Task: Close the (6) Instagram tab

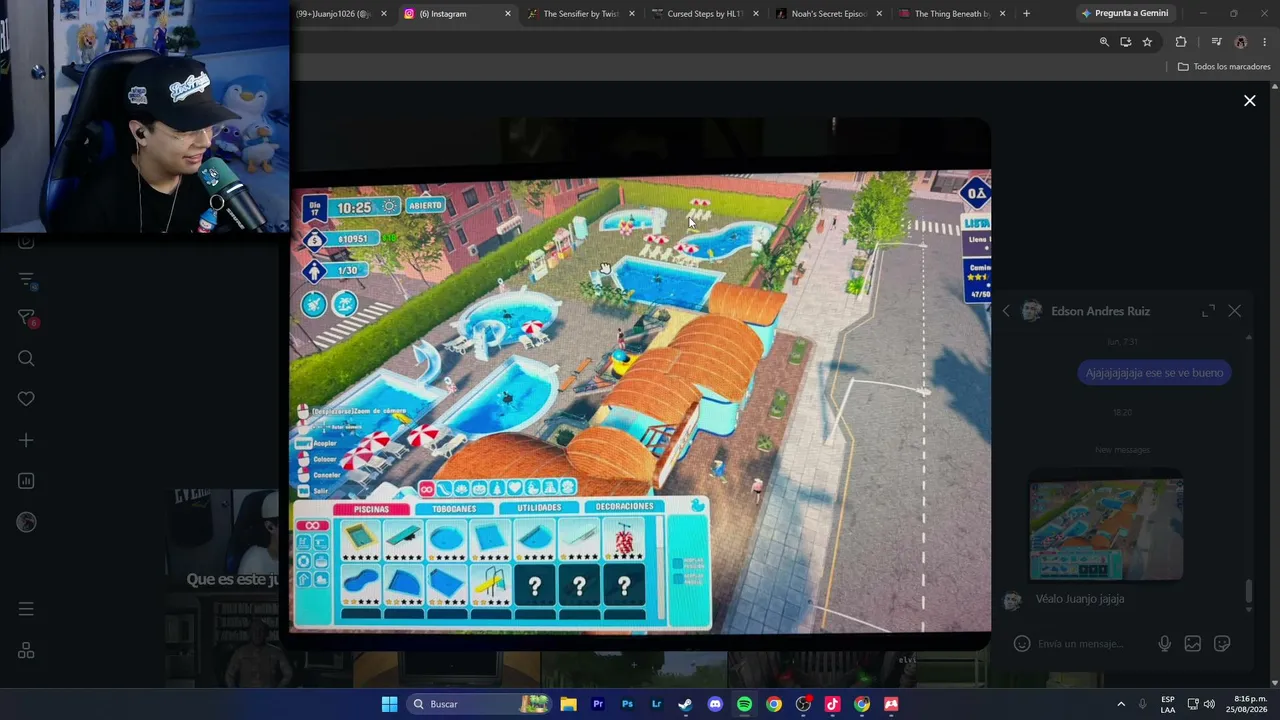Action: [508, 14]
